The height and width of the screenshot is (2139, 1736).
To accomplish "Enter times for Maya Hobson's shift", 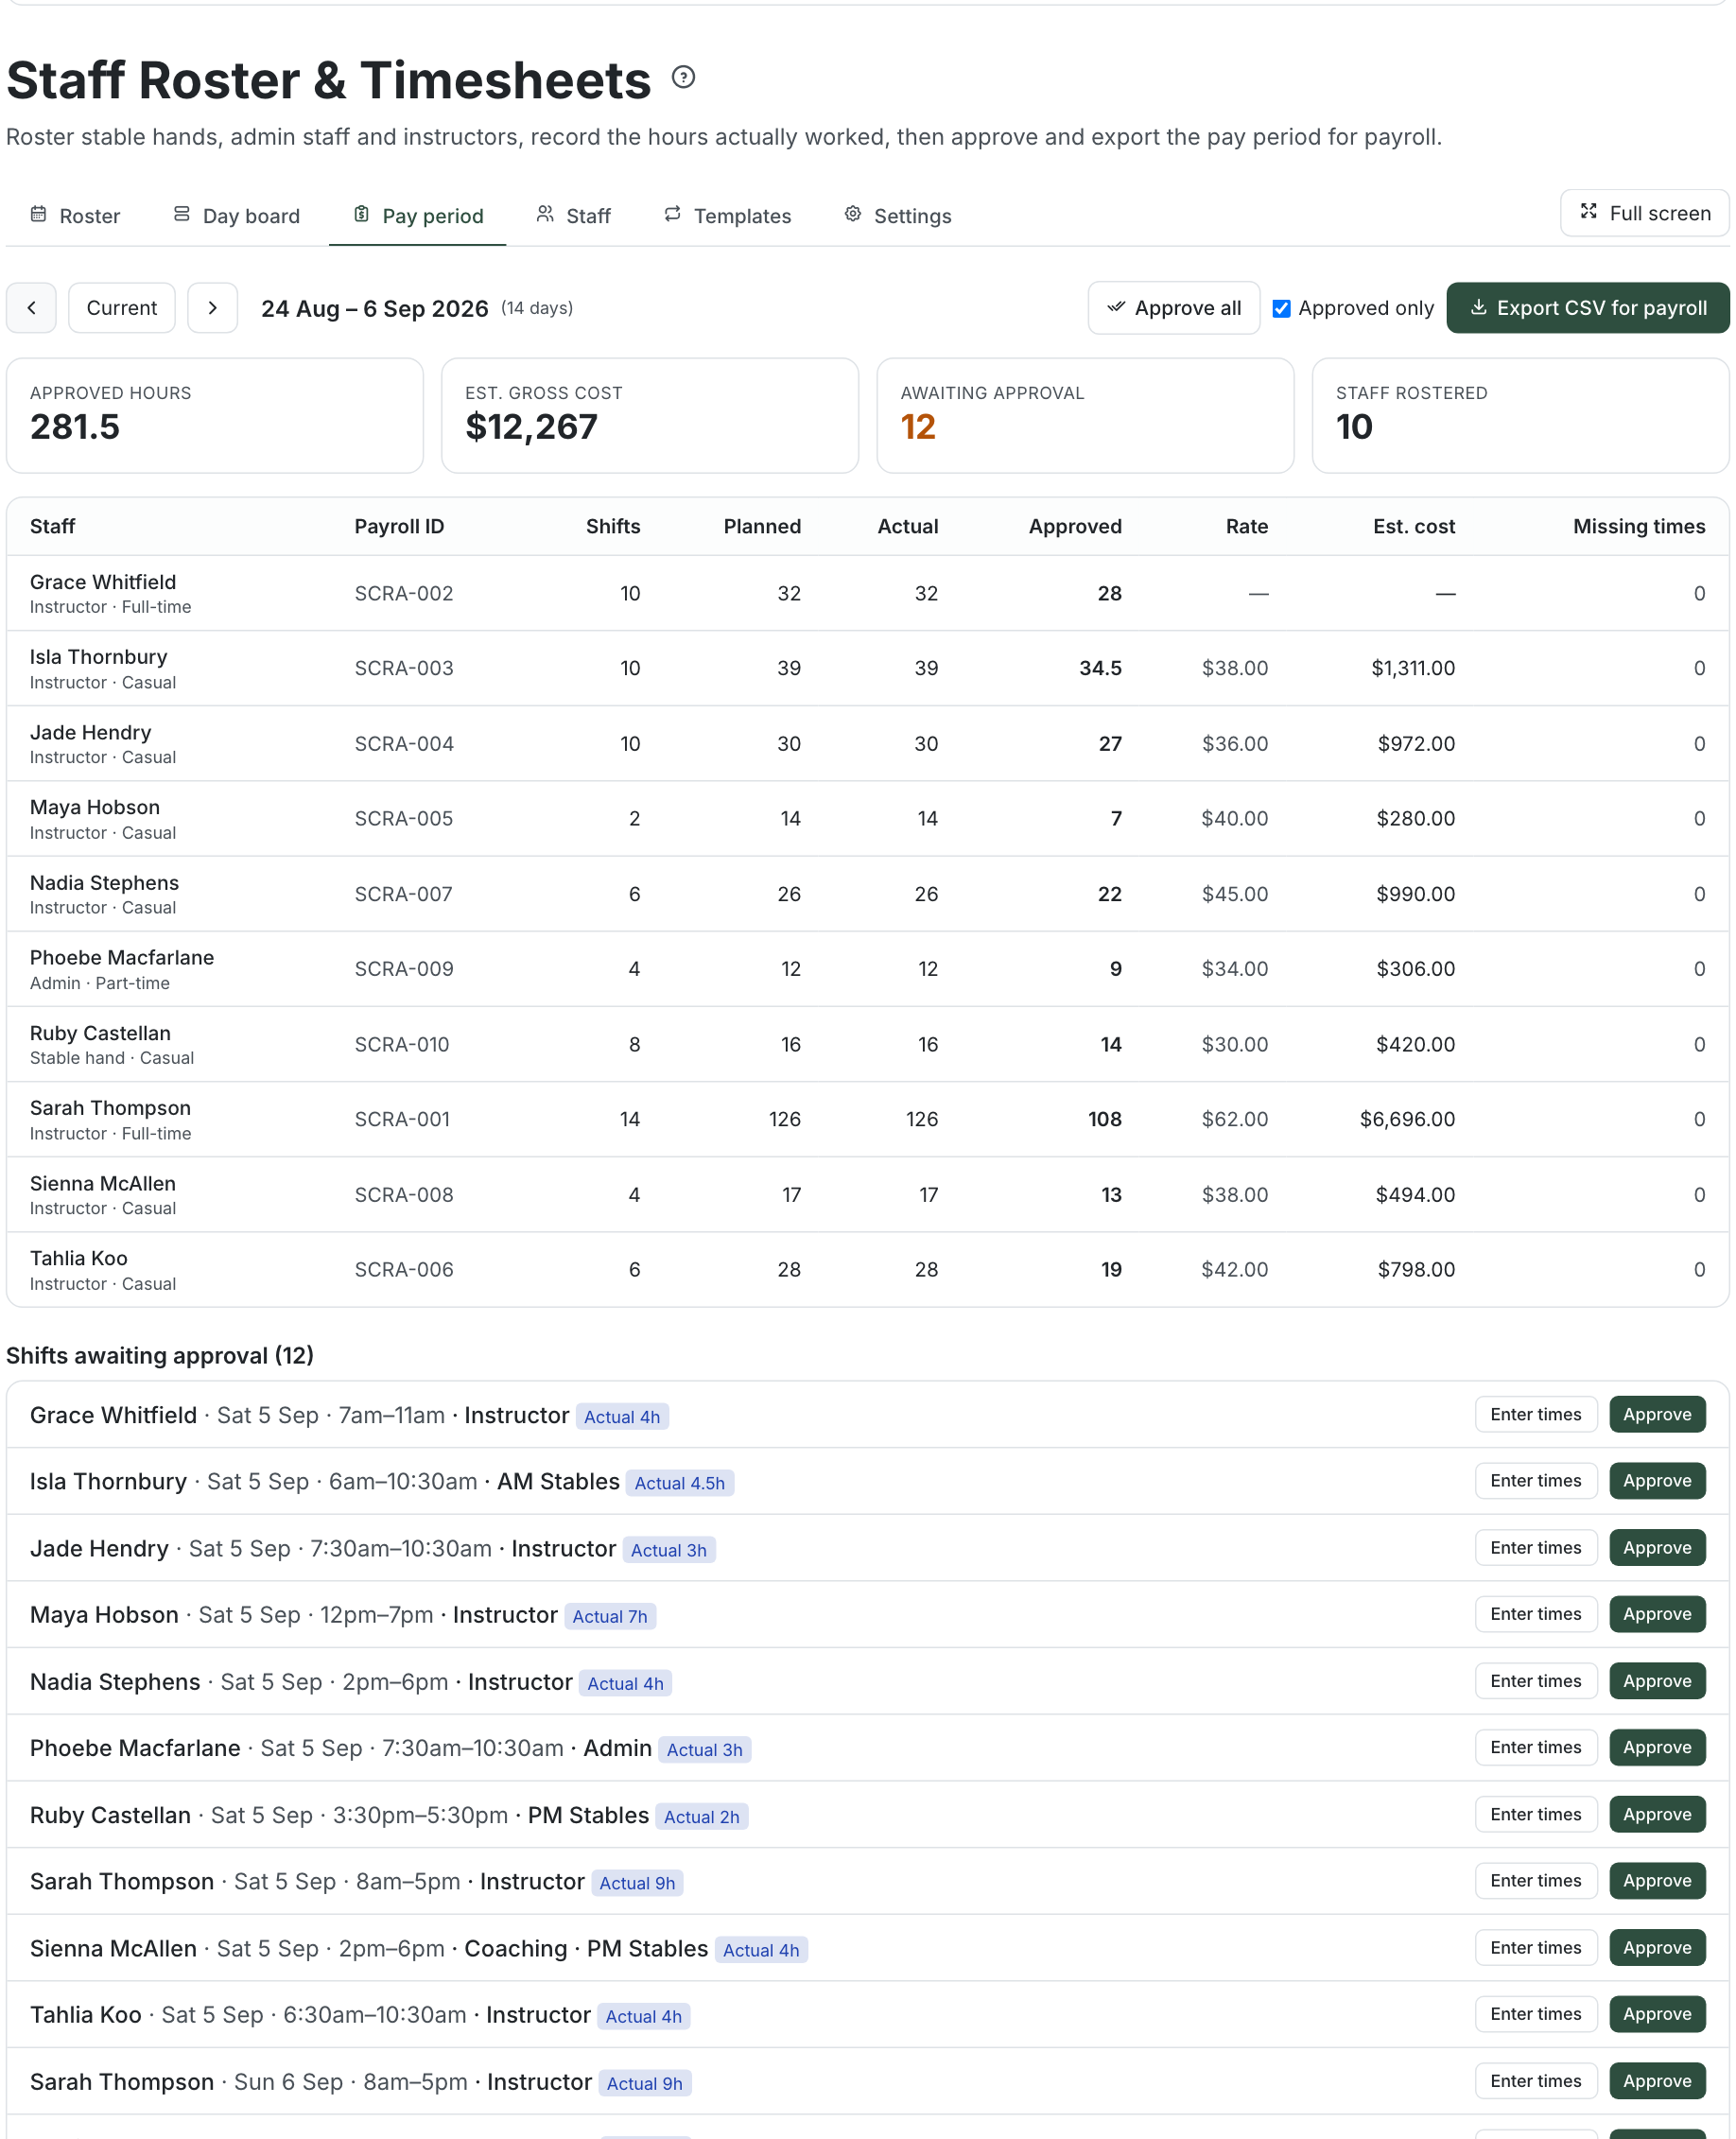I will coord(1536,1614).
